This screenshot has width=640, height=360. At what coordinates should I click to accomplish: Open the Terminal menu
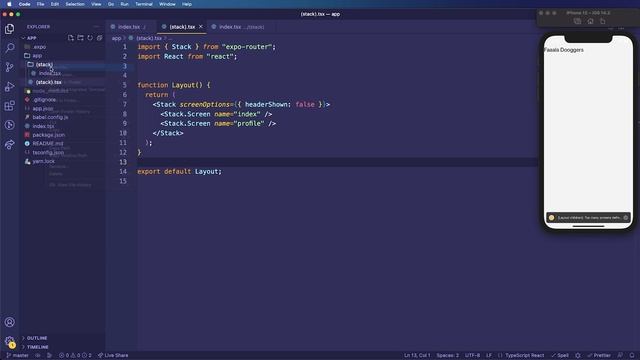pos(144,4)
